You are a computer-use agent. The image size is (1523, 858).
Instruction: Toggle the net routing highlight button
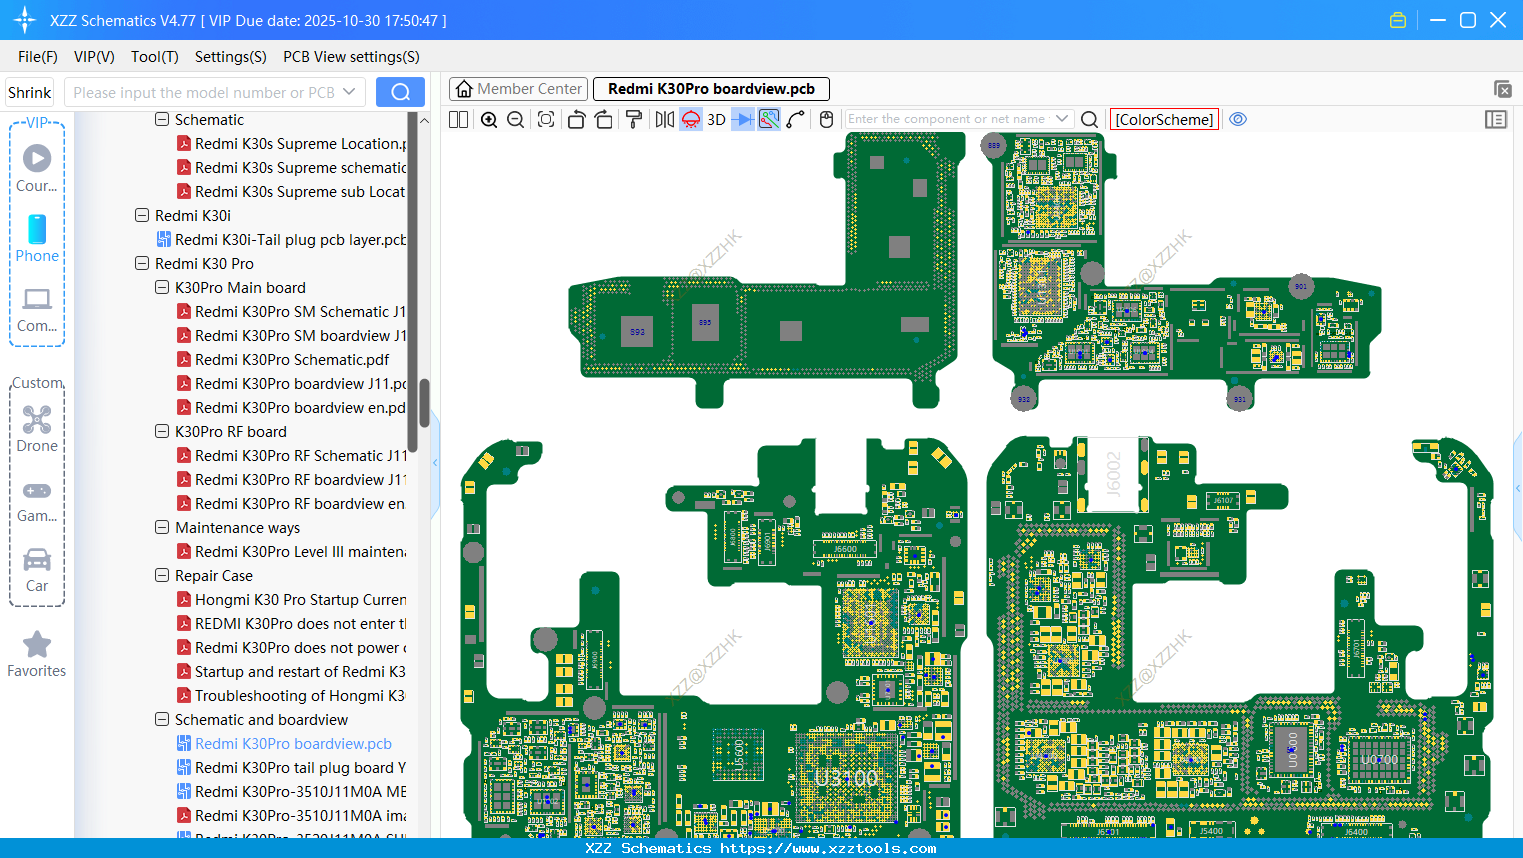(769, 120)
